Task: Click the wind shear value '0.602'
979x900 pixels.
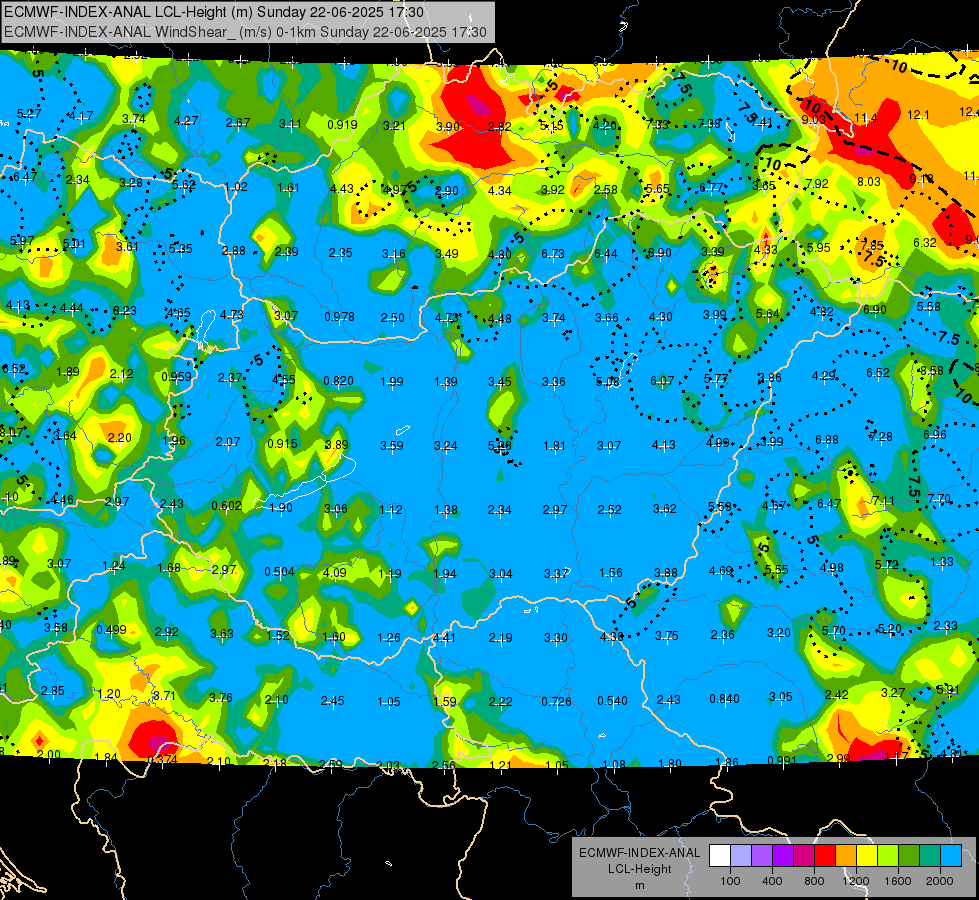Action: [226, 505]
